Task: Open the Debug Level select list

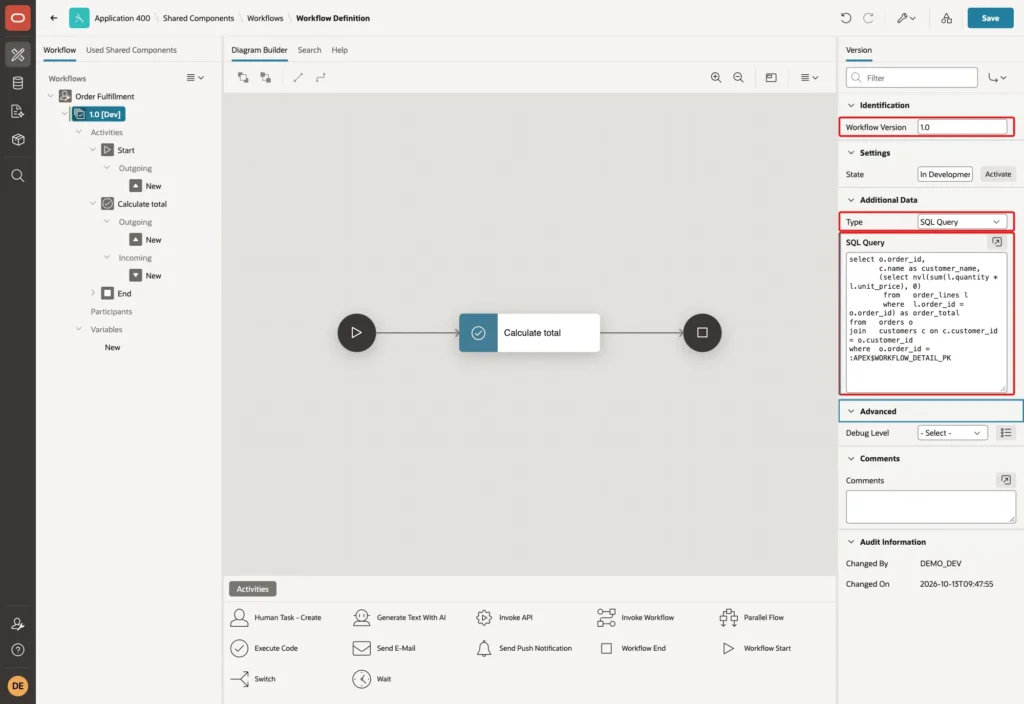Action: tap(950, 432)
